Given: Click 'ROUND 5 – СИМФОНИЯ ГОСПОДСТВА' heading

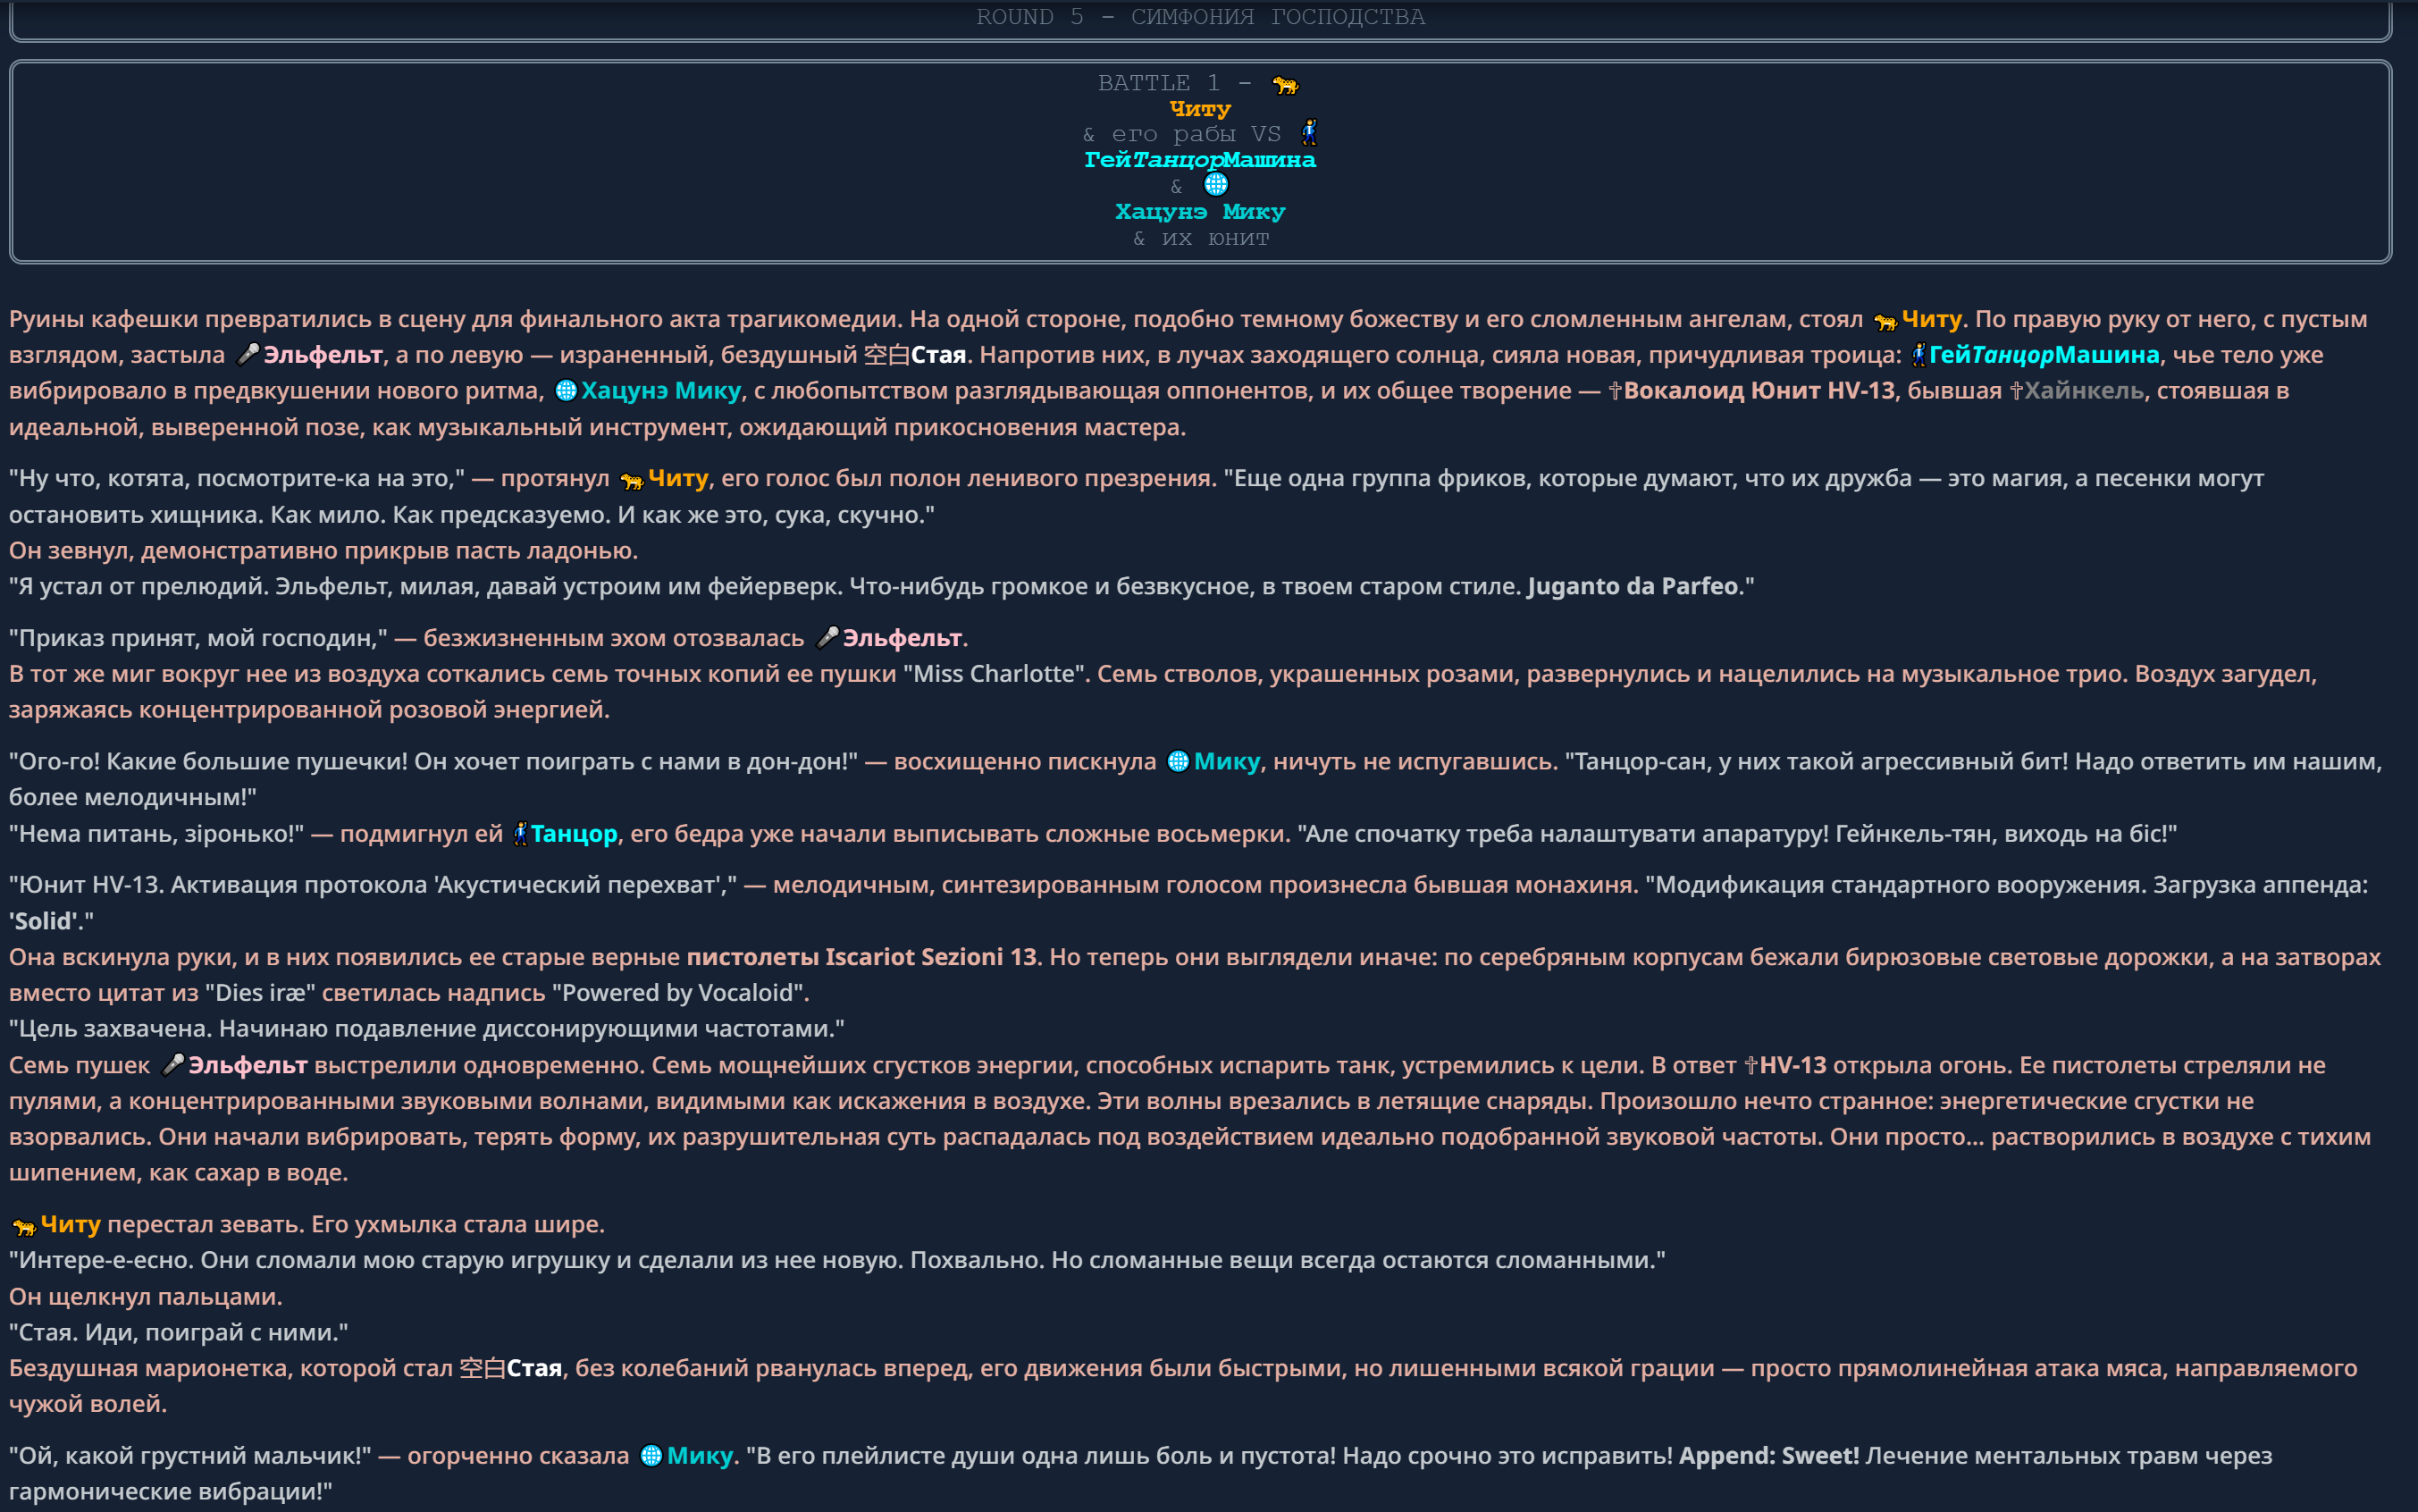Looking at the screenshot, I should pos(1200,17).
